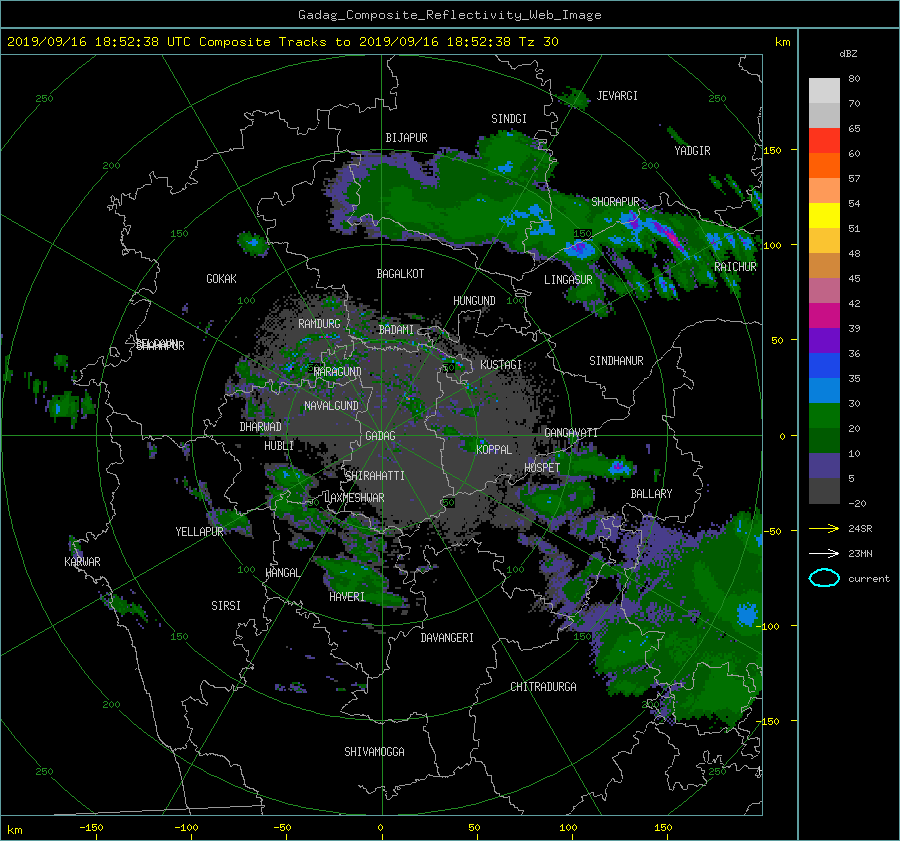Click the HUBLI city label

278,446
